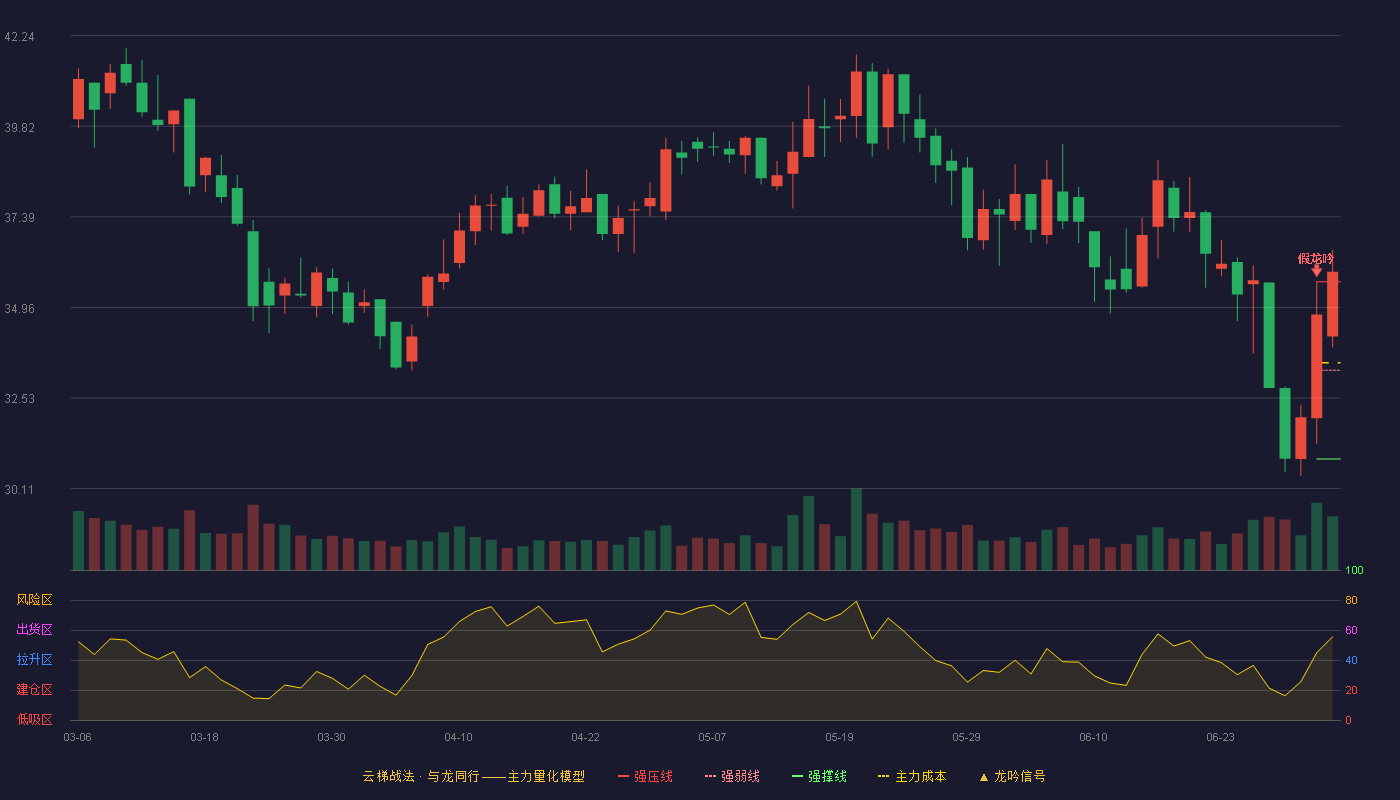1400x800 pixels.
Task: Click the 20 indicator scale value
Action: click(1351, 690)
